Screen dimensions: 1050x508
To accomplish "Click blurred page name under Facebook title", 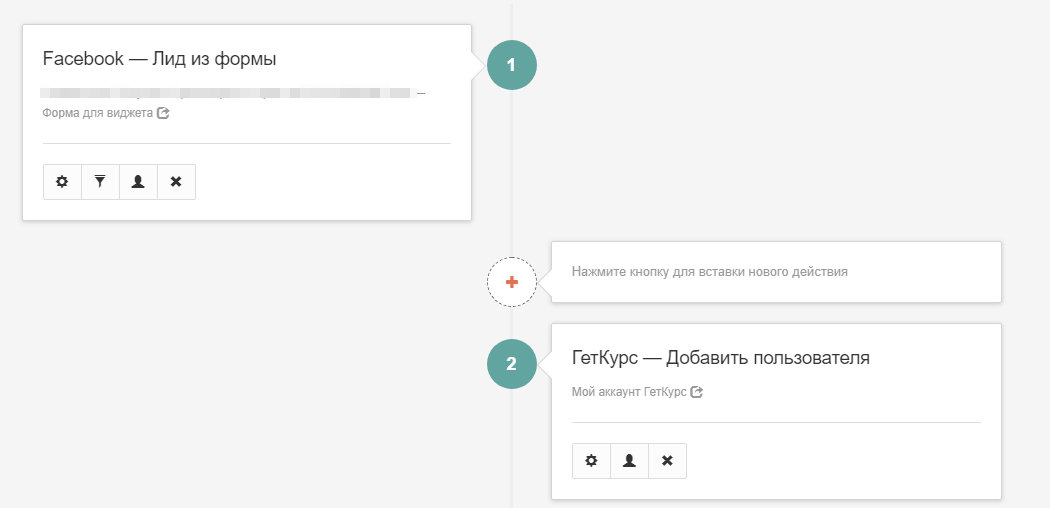I will tap(225, 93).
